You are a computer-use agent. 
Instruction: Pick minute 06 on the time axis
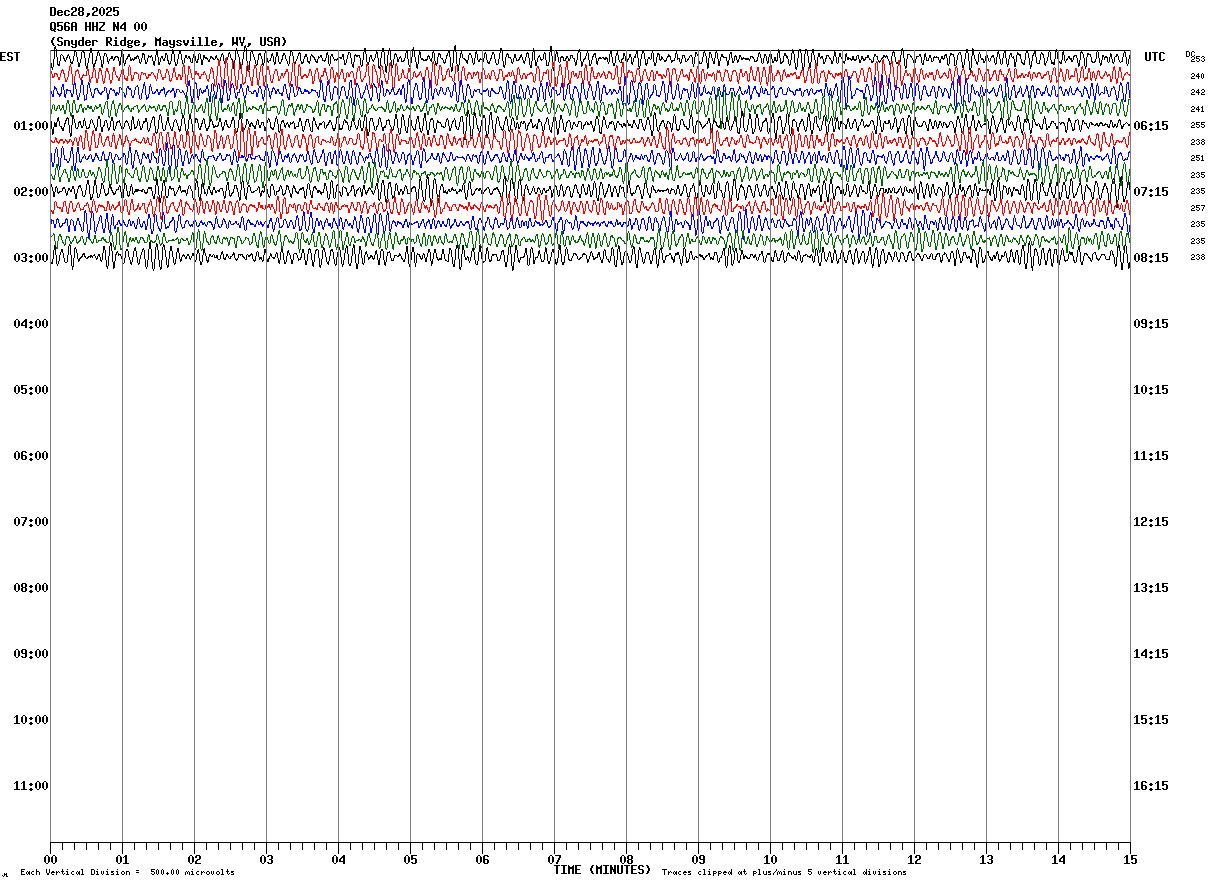tap(482, 860)
